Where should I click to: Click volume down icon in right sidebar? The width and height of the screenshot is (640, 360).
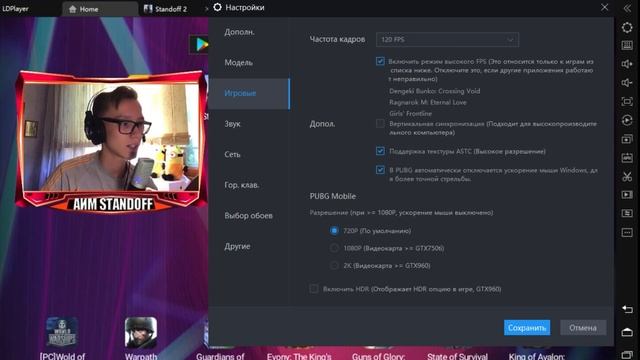627,83
